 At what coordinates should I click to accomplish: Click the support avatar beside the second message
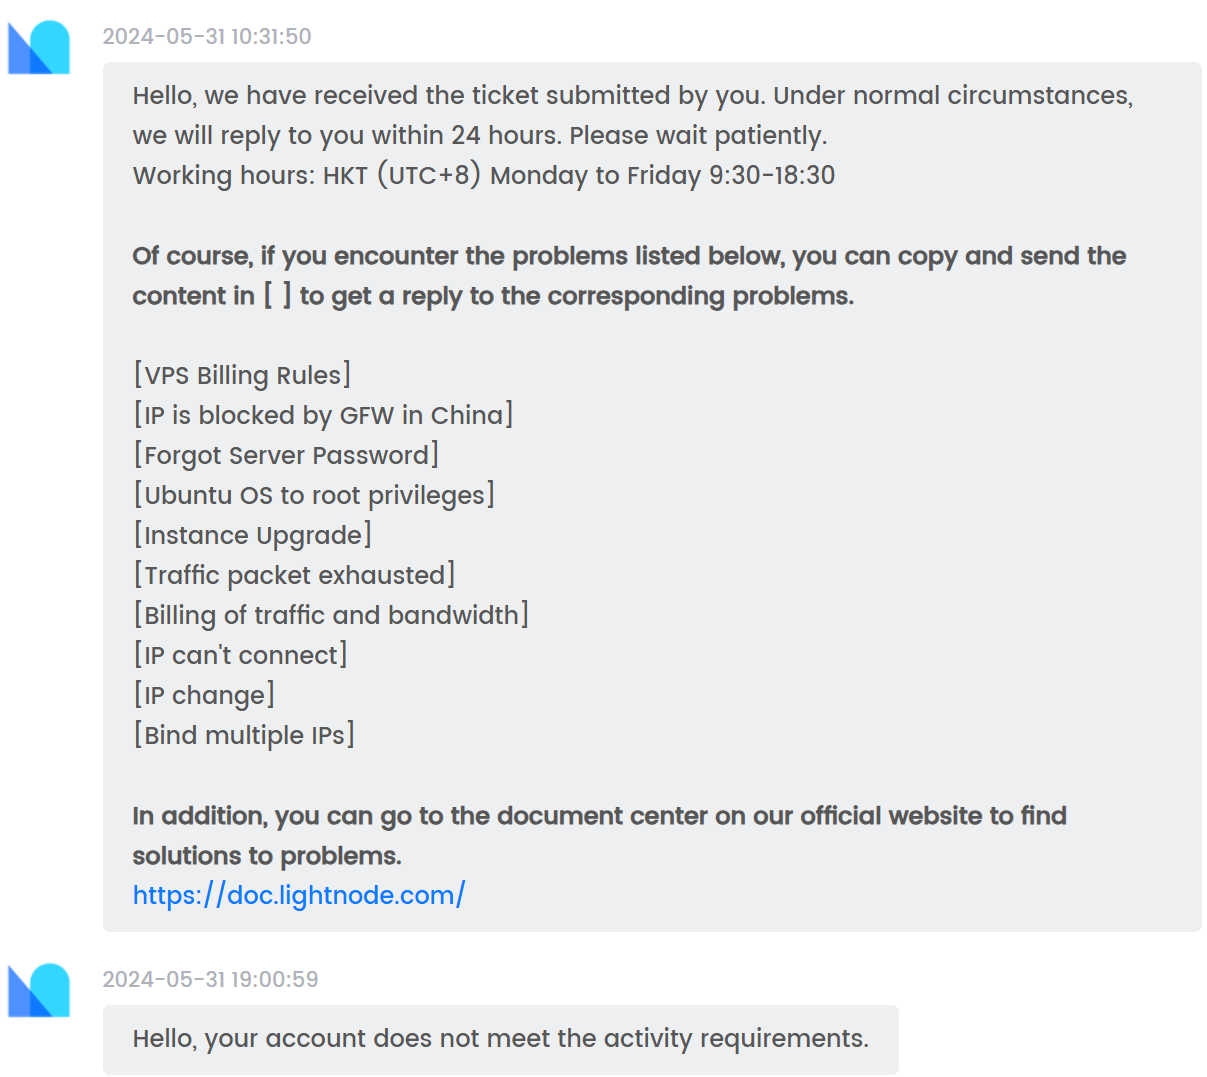(39, 990)
